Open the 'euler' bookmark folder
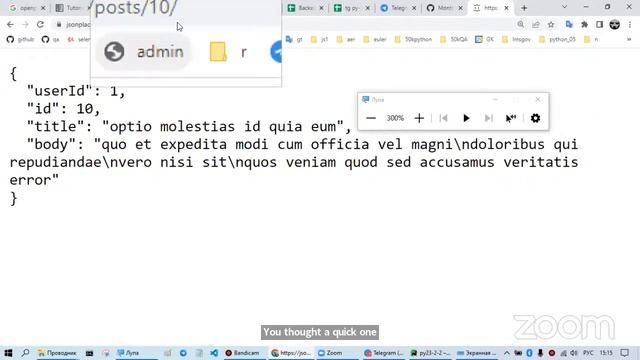640x360 pixels. [x=375, y=40]
